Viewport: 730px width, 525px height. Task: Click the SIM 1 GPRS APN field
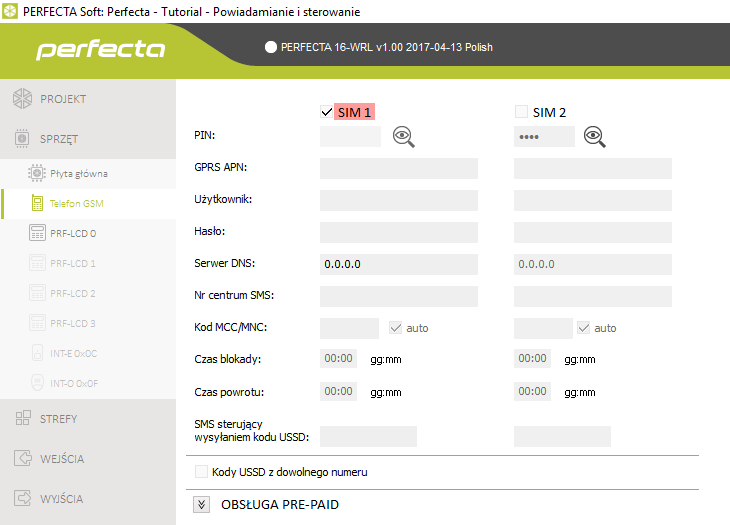pyautogui.click(x=398, y=168)
